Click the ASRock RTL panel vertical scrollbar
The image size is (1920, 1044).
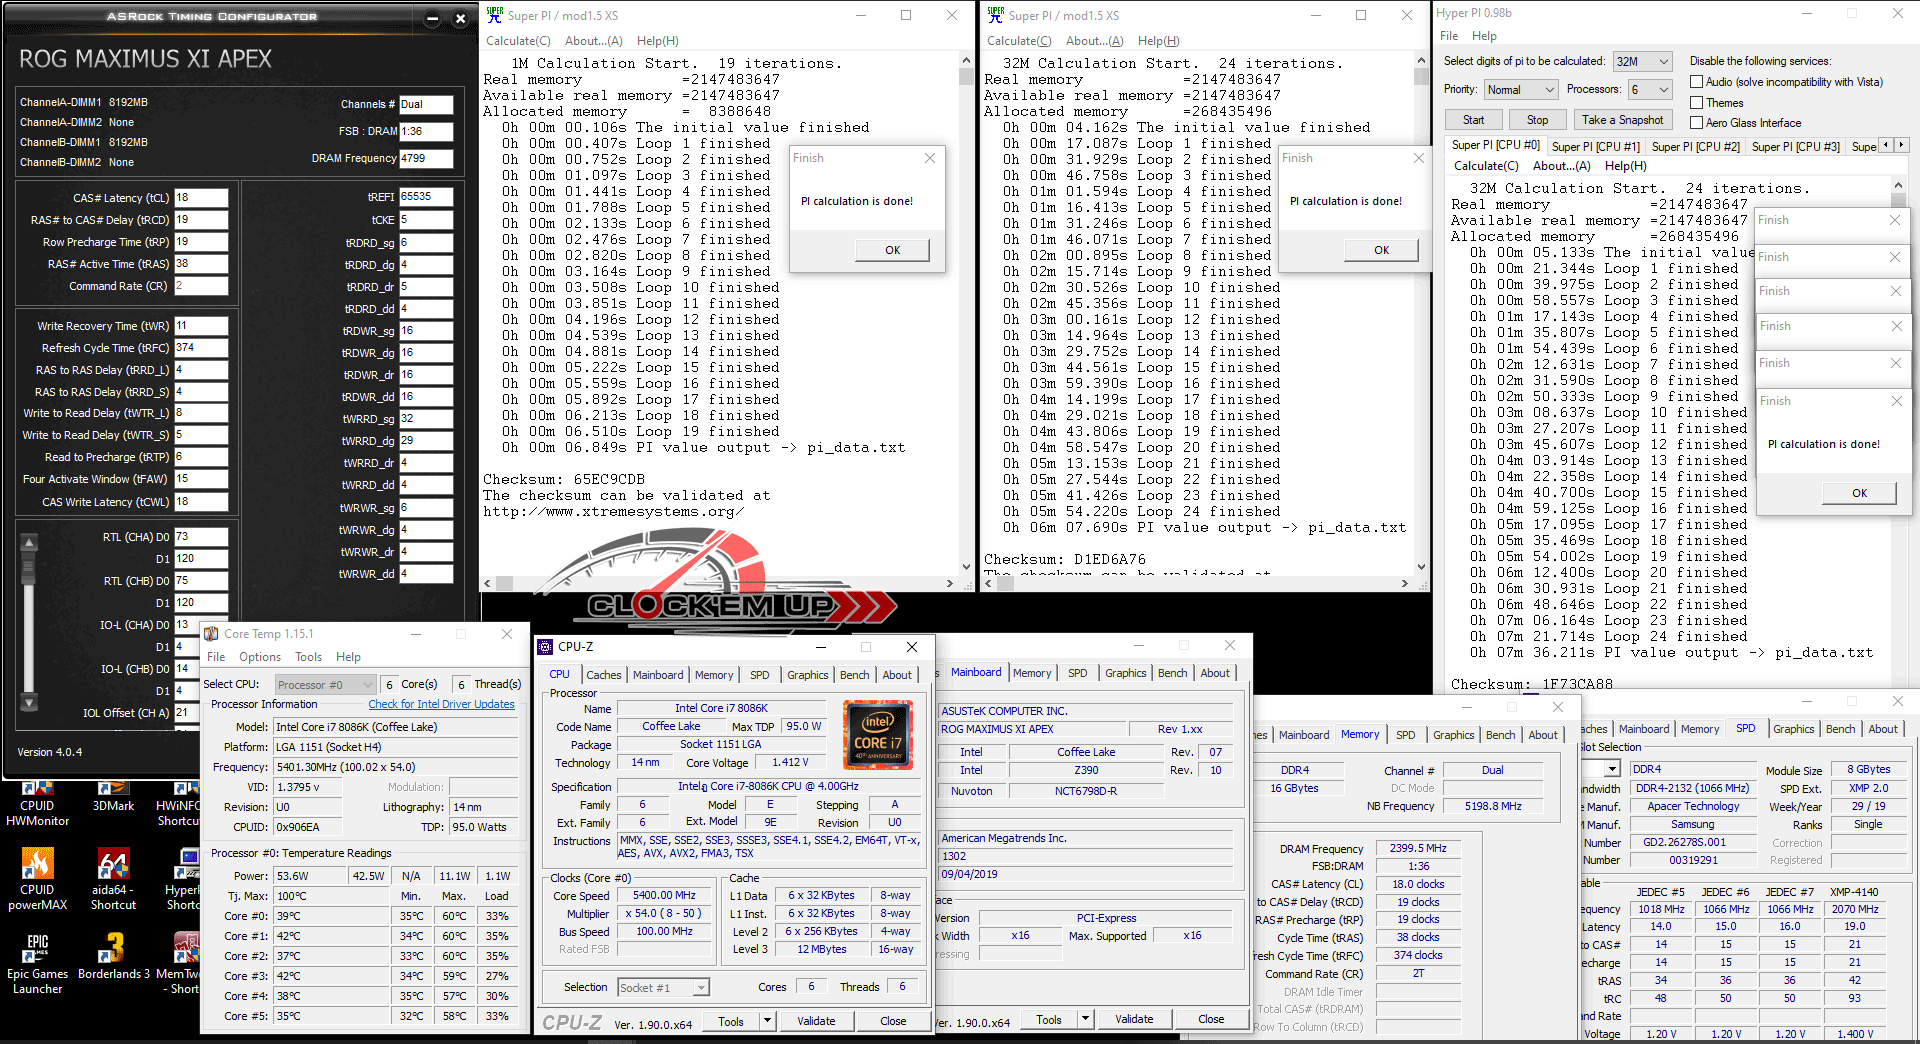point(29,620)
